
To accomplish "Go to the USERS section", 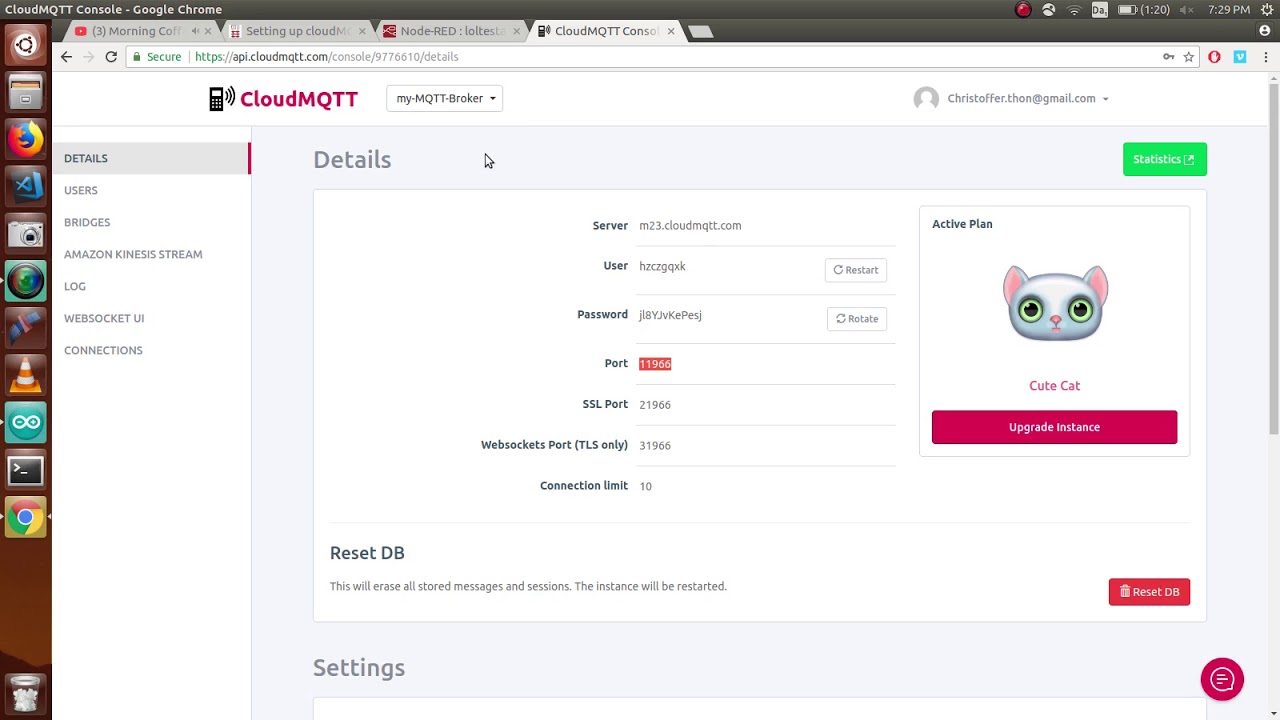I will [81, 190].
